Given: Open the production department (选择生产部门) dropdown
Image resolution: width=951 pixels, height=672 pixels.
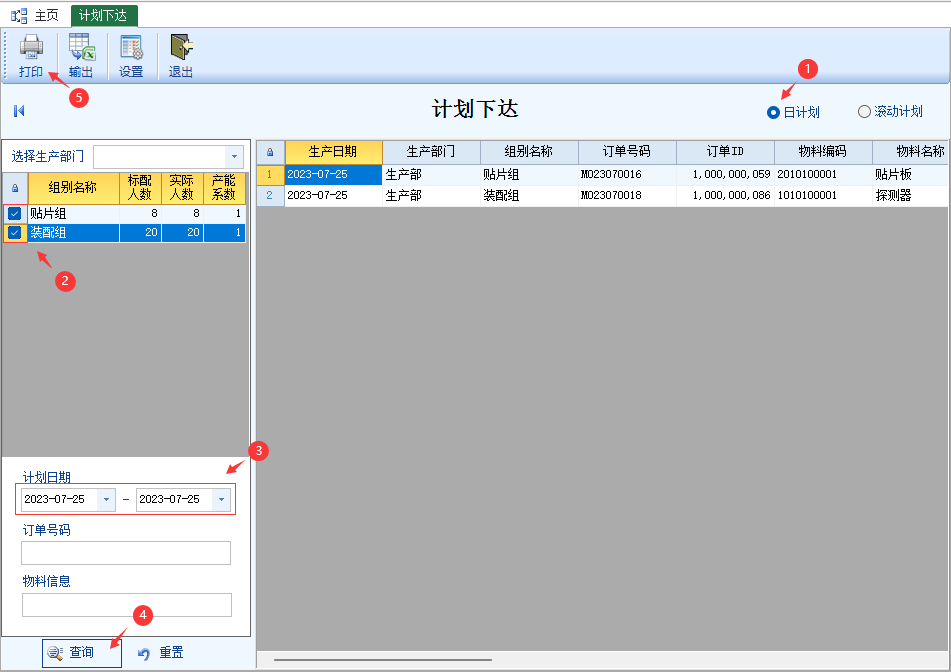Looking at the screenshot, I should 234,157.
